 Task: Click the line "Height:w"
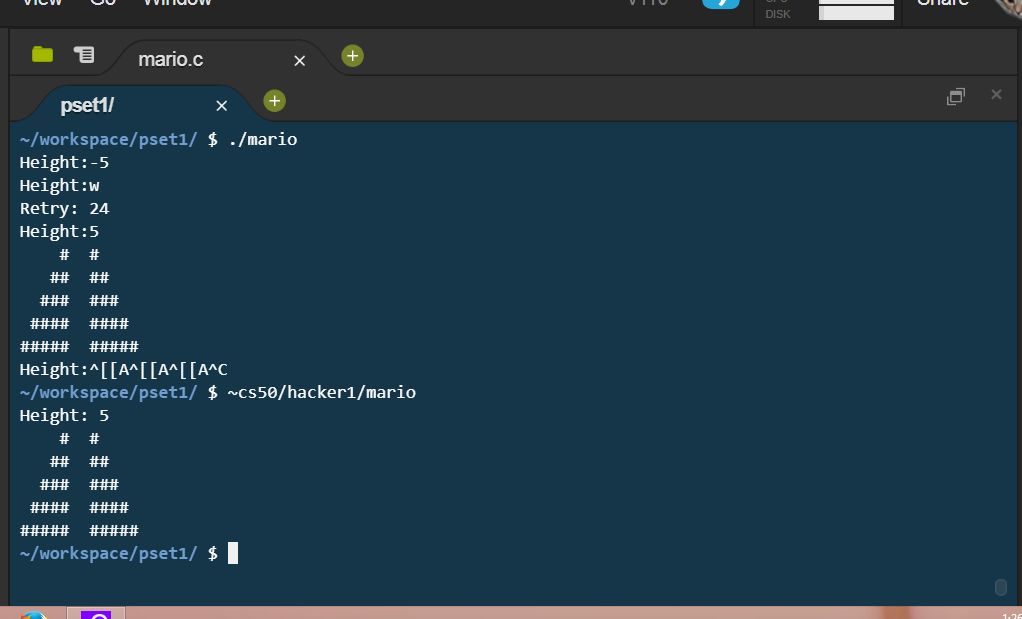(x=59, y=186)
